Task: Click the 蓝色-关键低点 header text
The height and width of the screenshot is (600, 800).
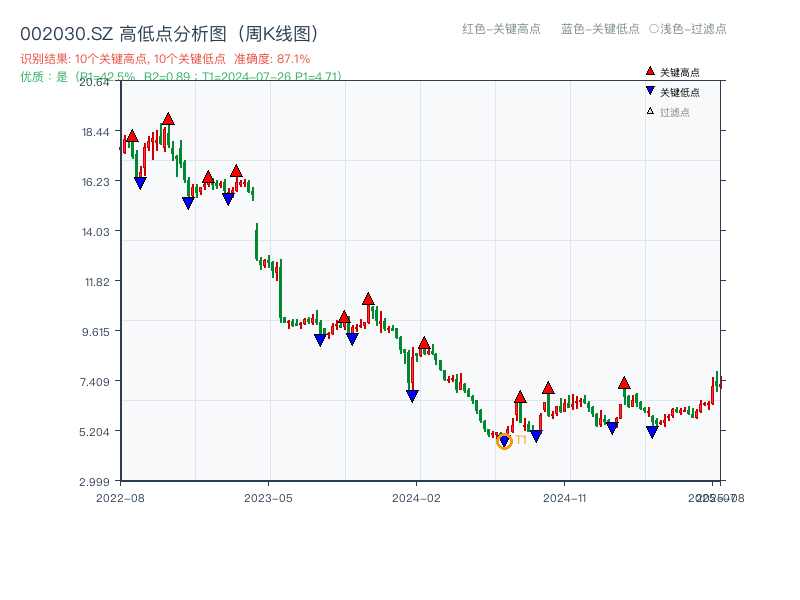Action: click(x=600, y=29)
